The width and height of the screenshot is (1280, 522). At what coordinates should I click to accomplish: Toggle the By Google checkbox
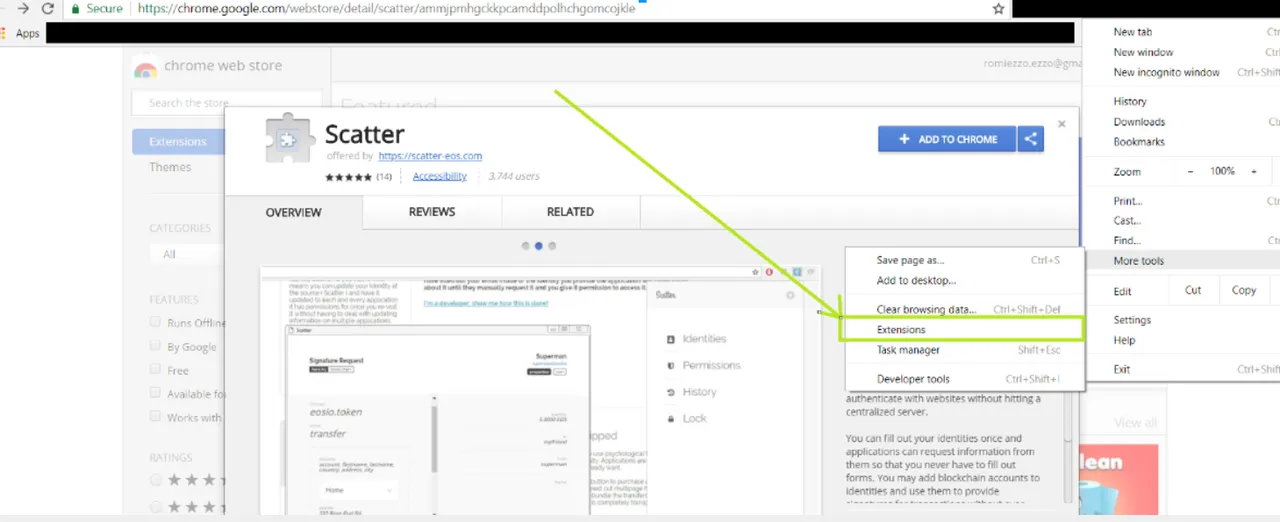point(155,346)
